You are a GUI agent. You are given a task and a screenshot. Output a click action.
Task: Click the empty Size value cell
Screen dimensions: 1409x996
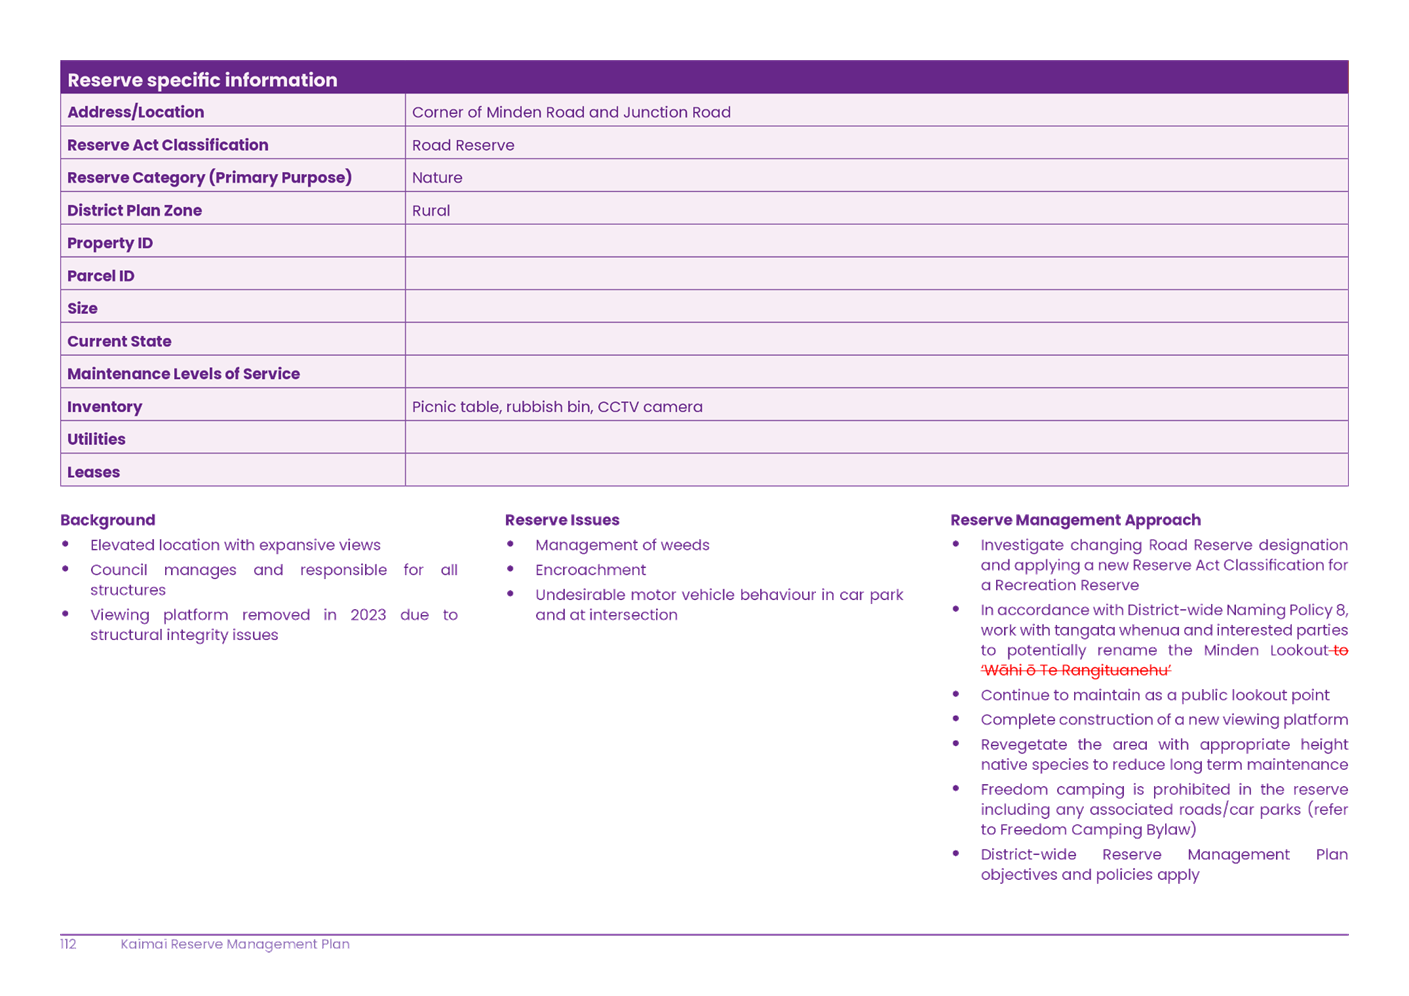[x=876, y=307]
